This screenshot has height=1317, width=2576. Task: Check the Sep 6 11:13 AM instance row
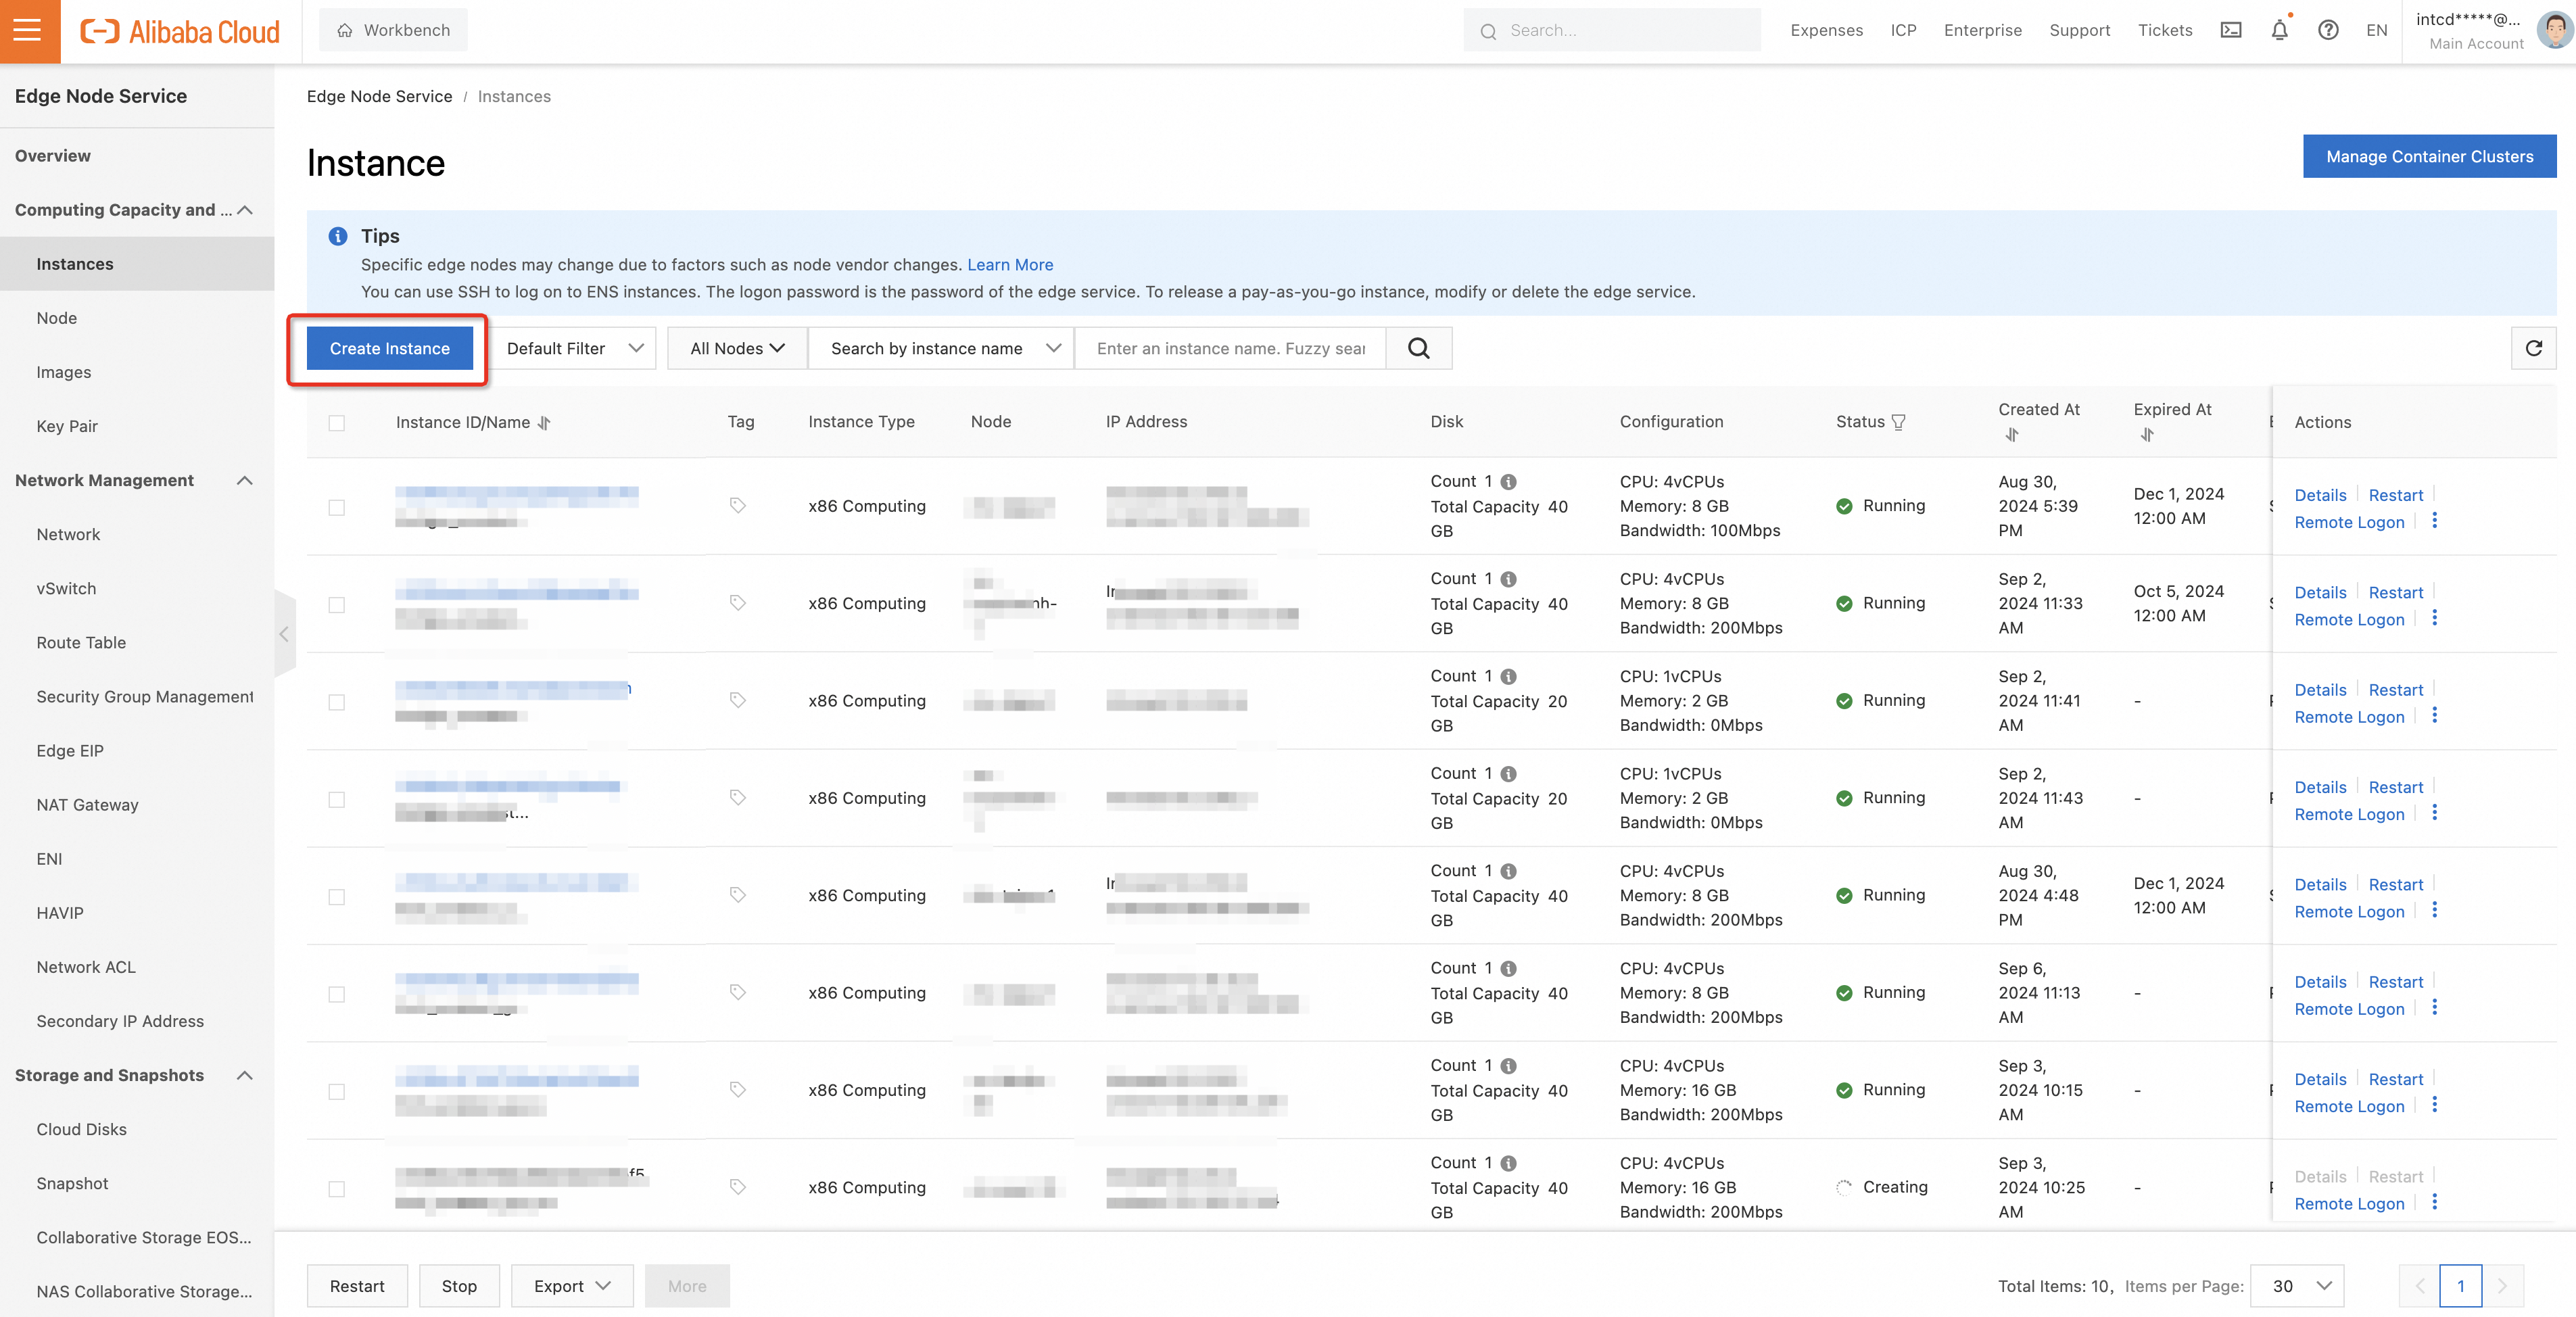click(337, 994)
